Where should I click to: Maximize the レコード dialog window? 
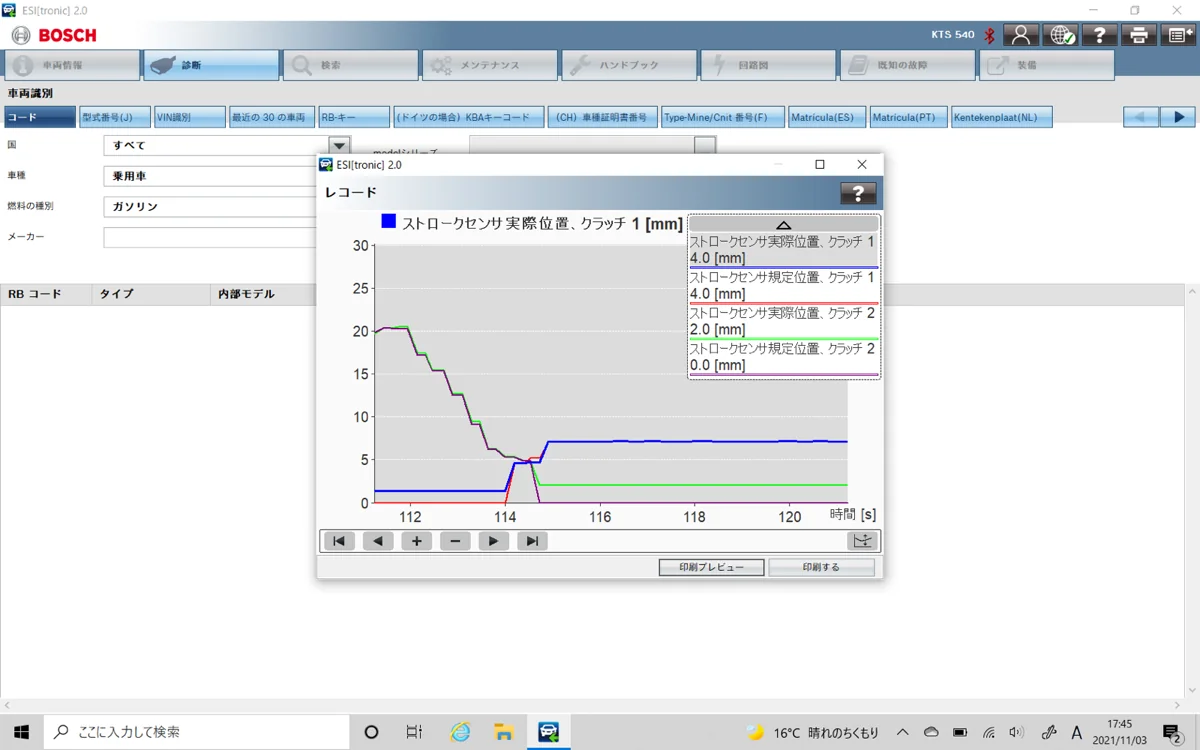tap(820, 165)
